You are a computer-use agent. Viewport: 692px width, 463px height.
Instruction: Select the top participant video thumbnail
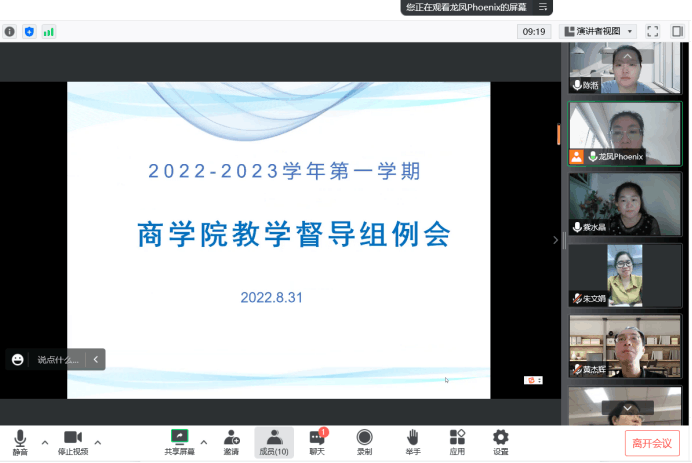pos(624,68)
